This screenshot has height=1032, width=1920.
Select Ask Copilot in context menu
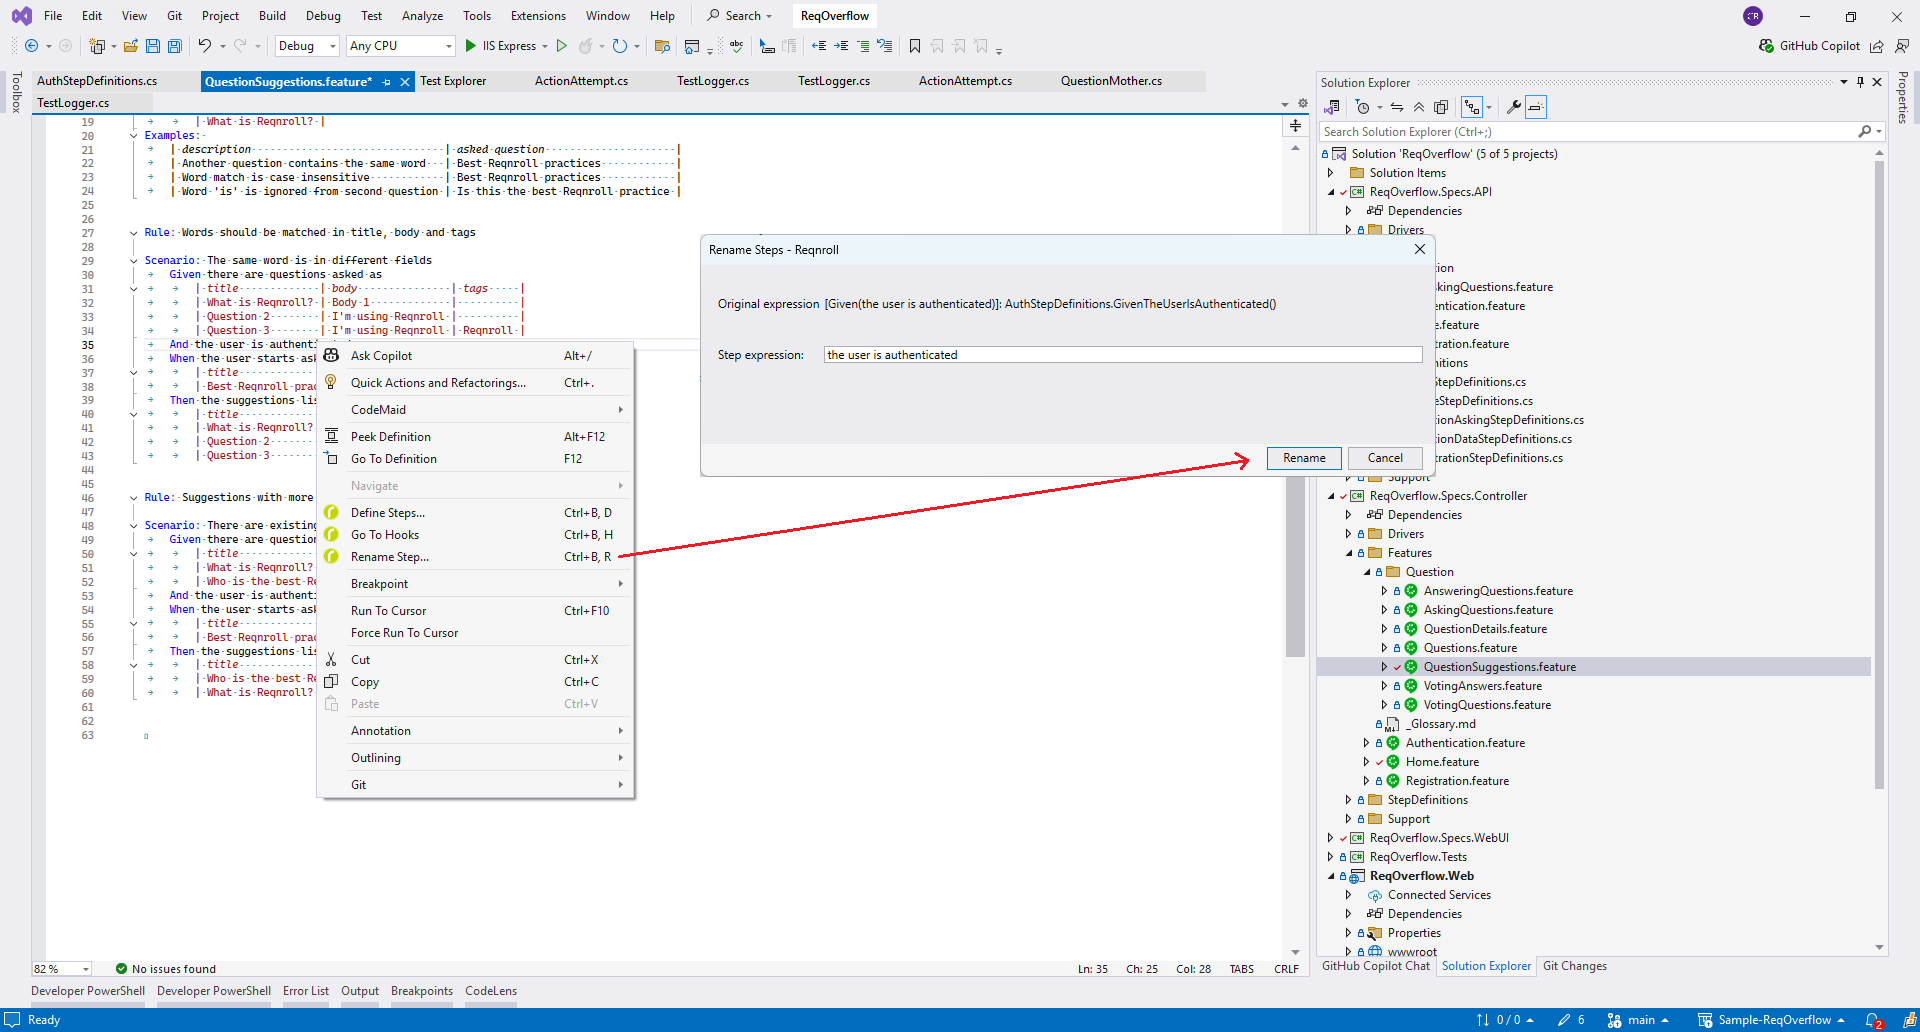[x=475, y=356]
